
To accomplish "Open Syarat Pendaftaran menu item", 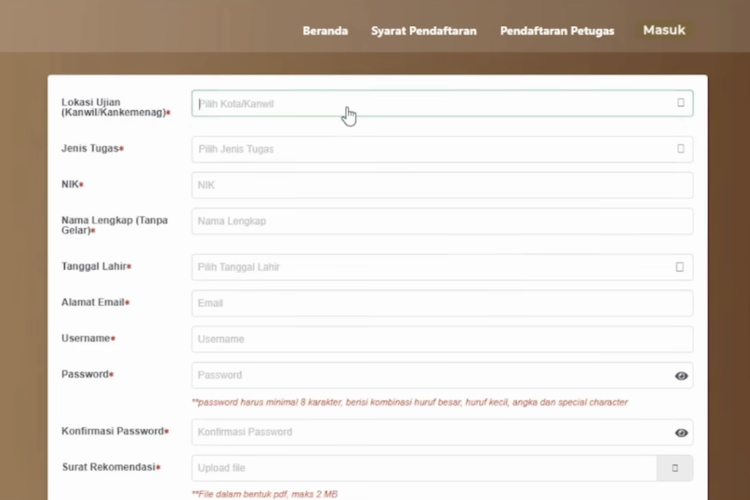I will [x=424, y=31].
